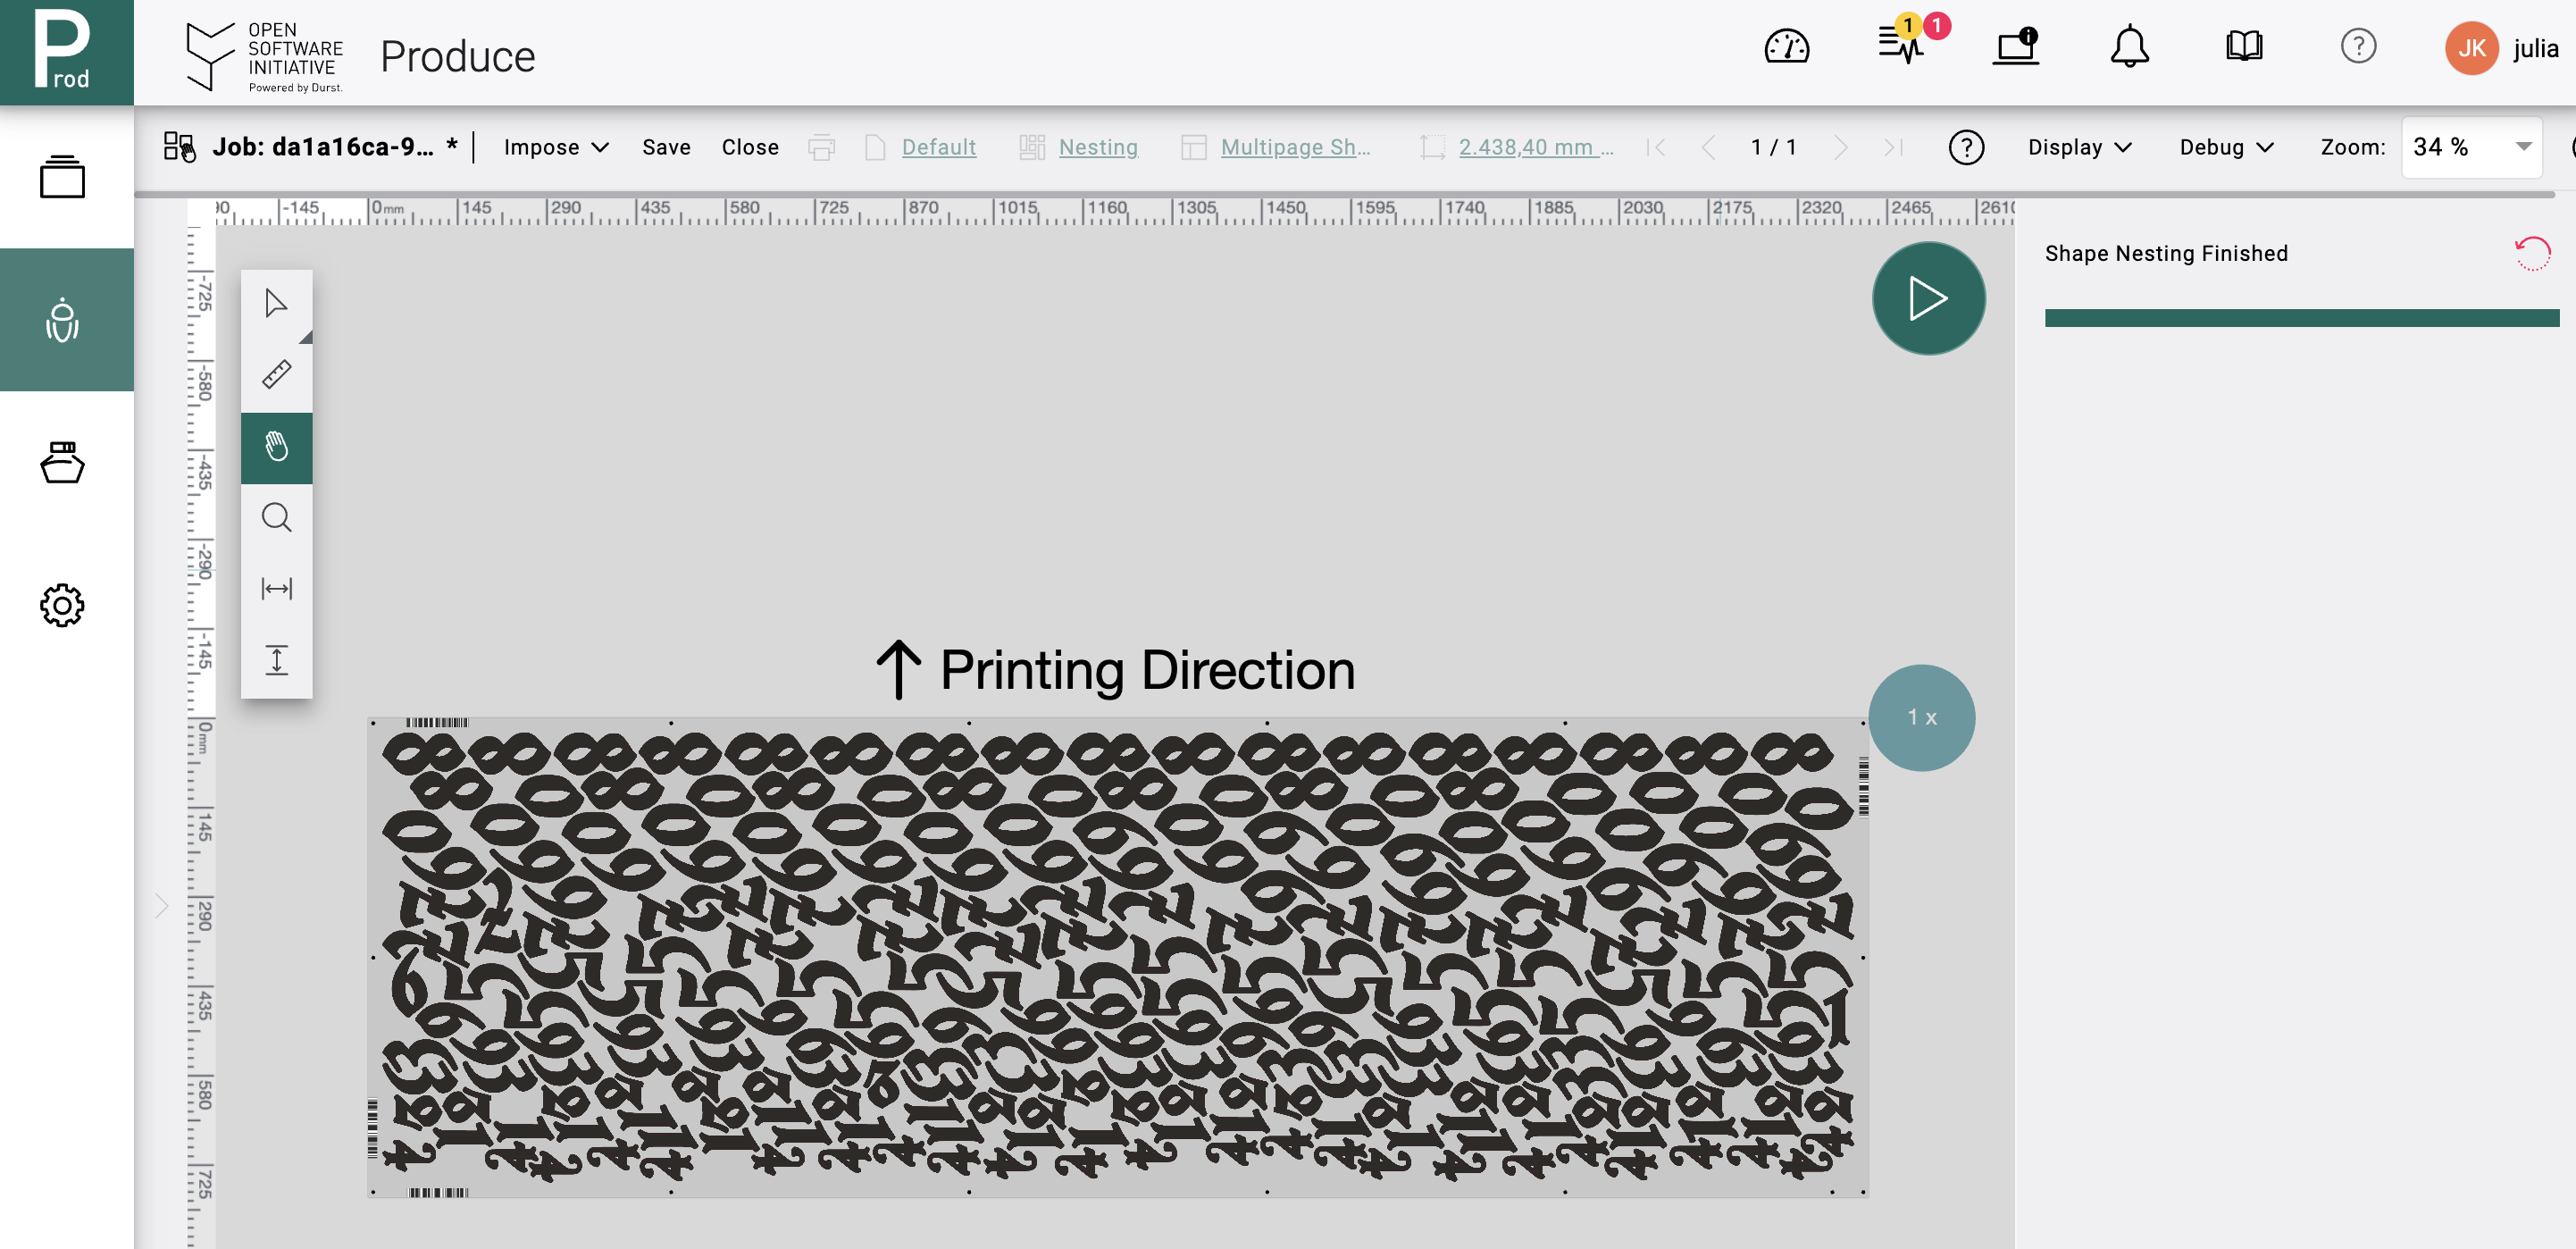This screenshot has height=1249, width=2576.
Task: Open the Display dropdown menu
Action: 2080,147
